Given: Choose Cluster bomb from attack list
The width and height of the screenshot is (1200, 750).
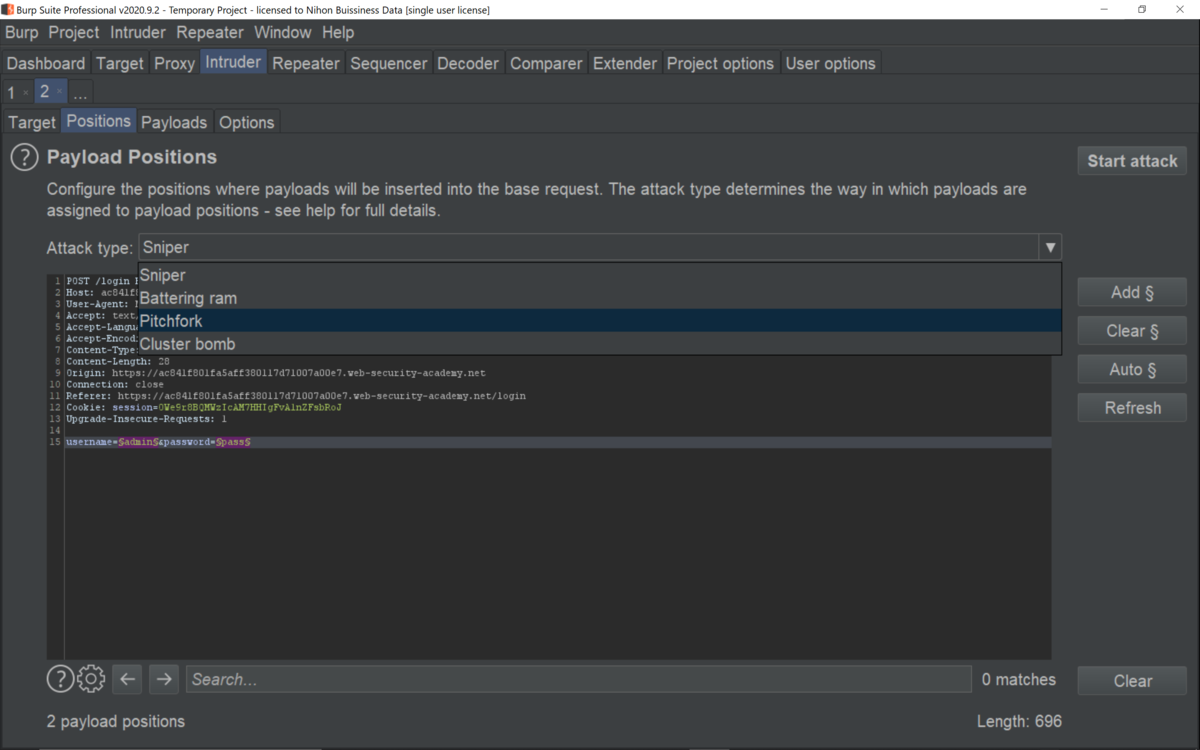Looking at the screenshot, I should pos(599,344).
